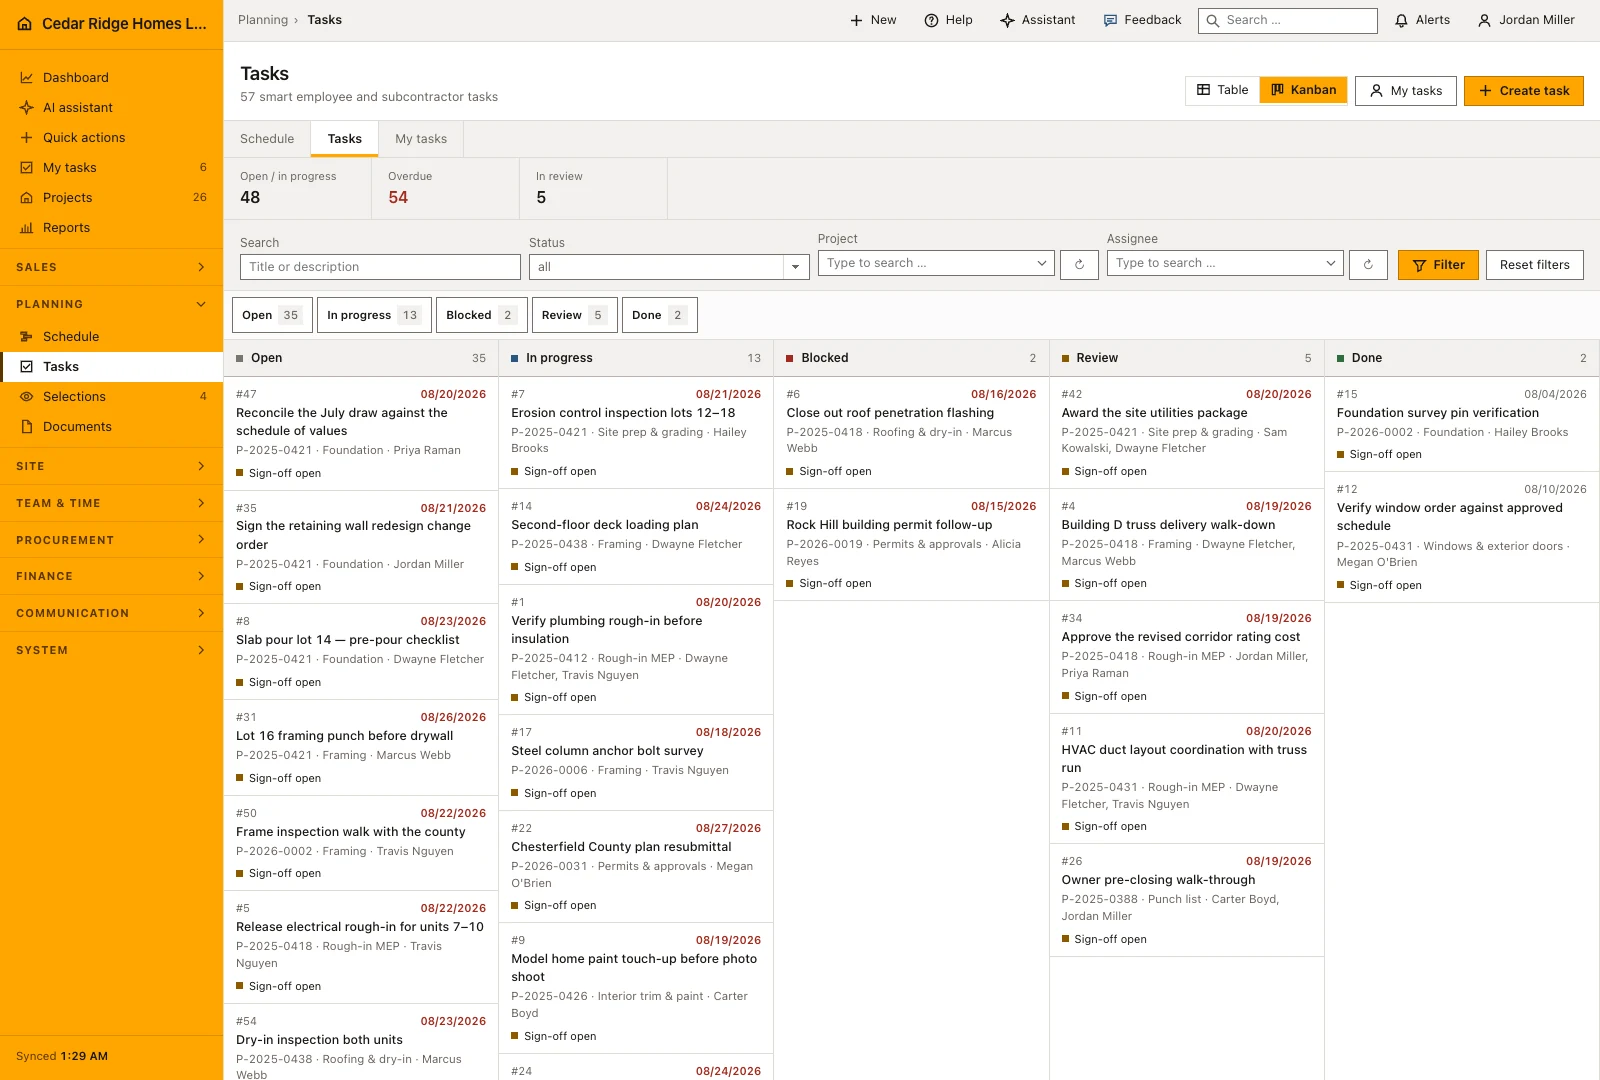Toggle the Review status chip
The width and height of the screenshot is (1600, 1080).
pyautogui.click(x=575, y=315)
